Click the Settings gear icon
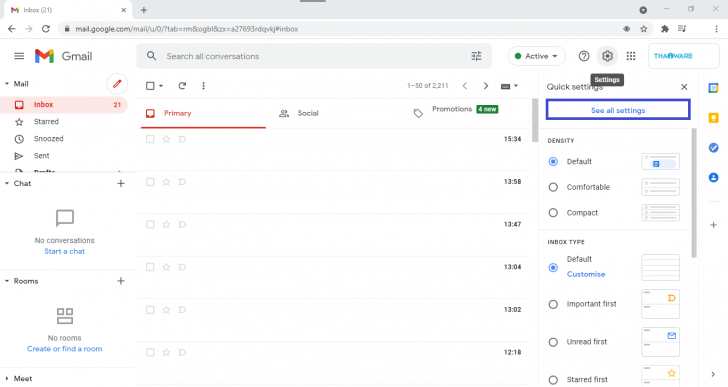728x387 pixels. 607,56
